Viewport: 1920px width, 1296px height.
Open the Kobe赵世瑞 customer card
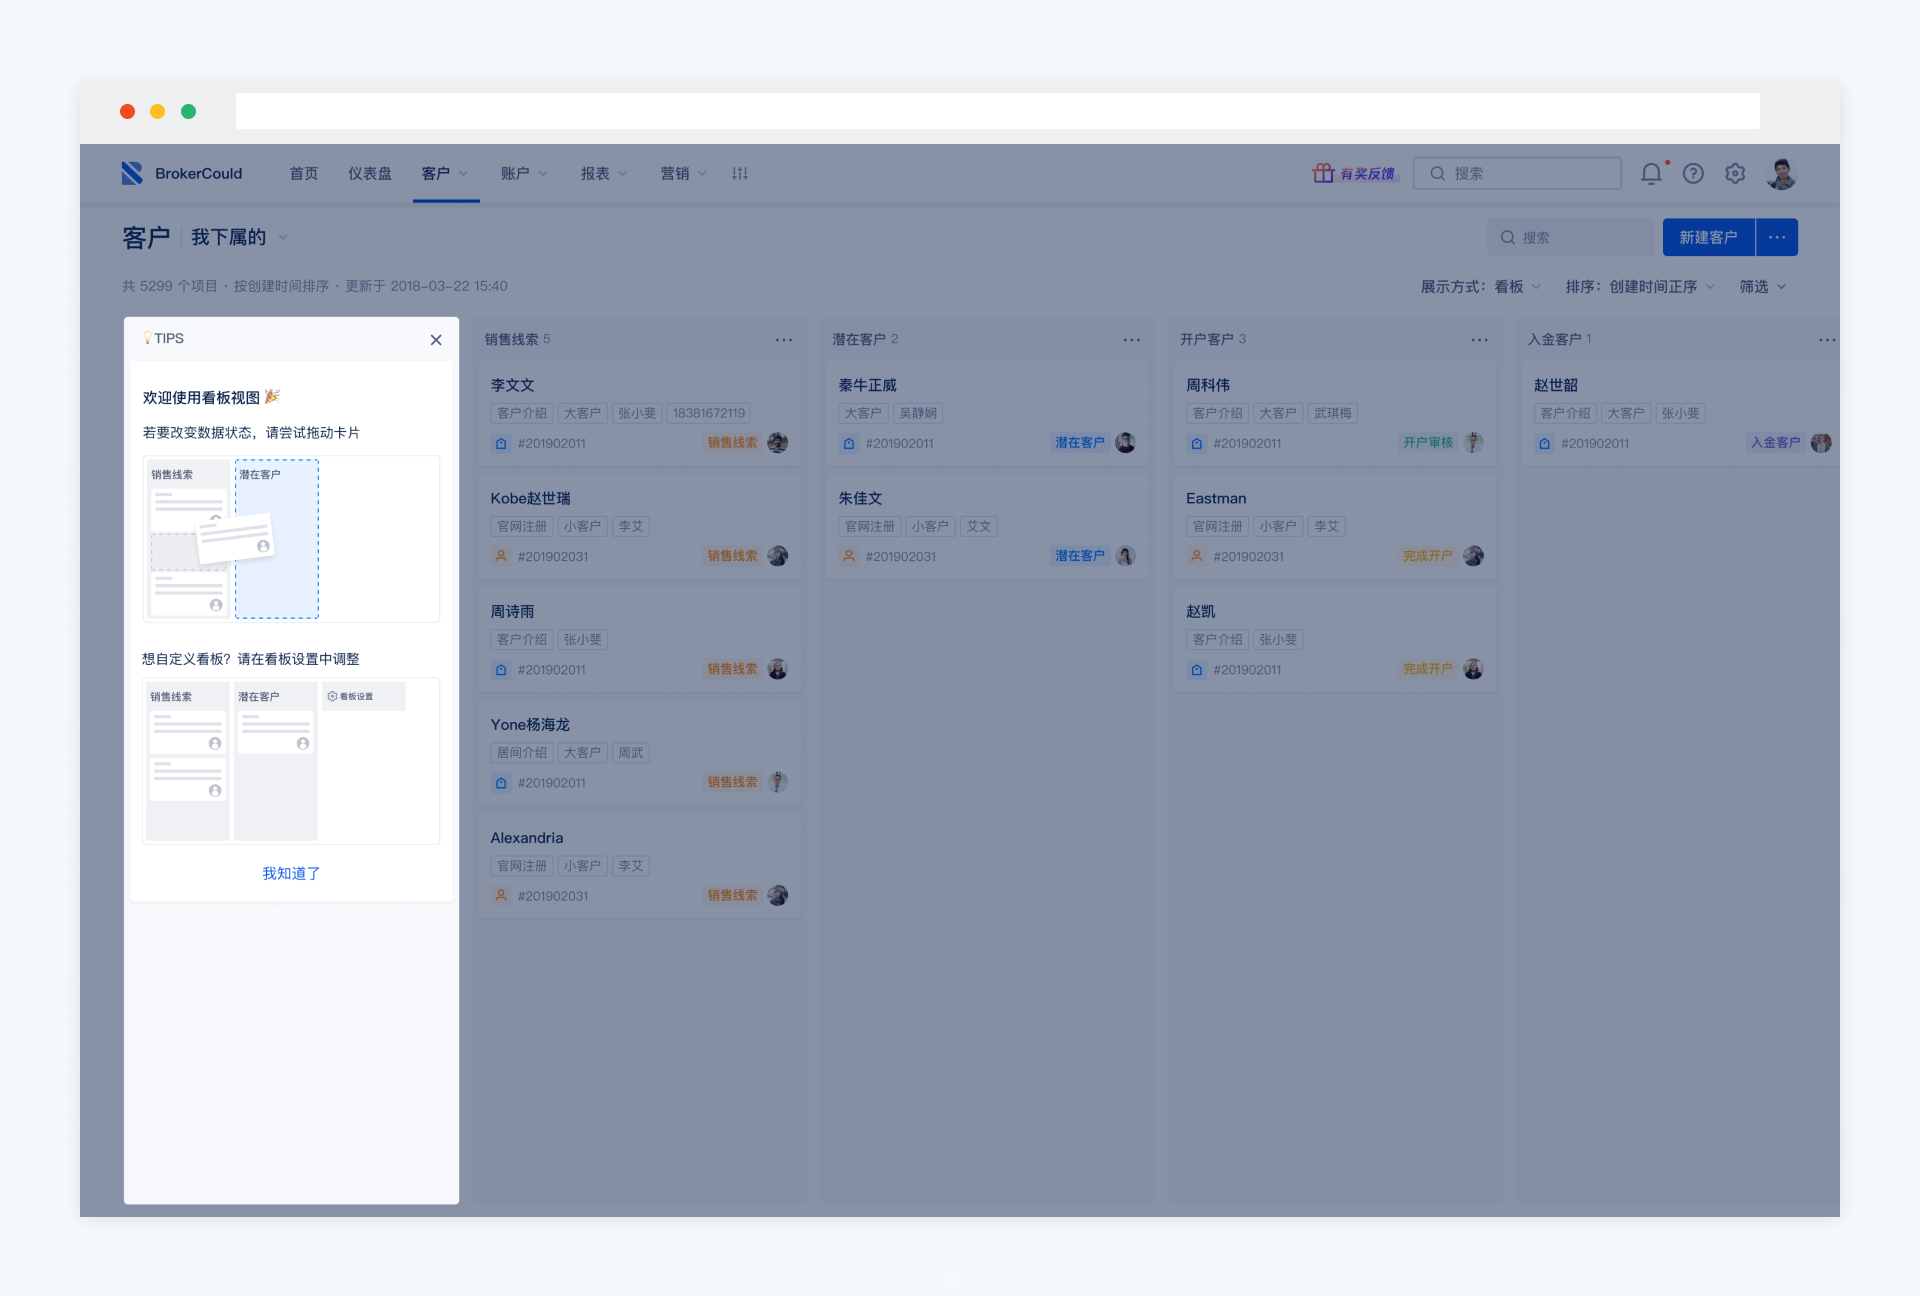click(x=639, y=527)
